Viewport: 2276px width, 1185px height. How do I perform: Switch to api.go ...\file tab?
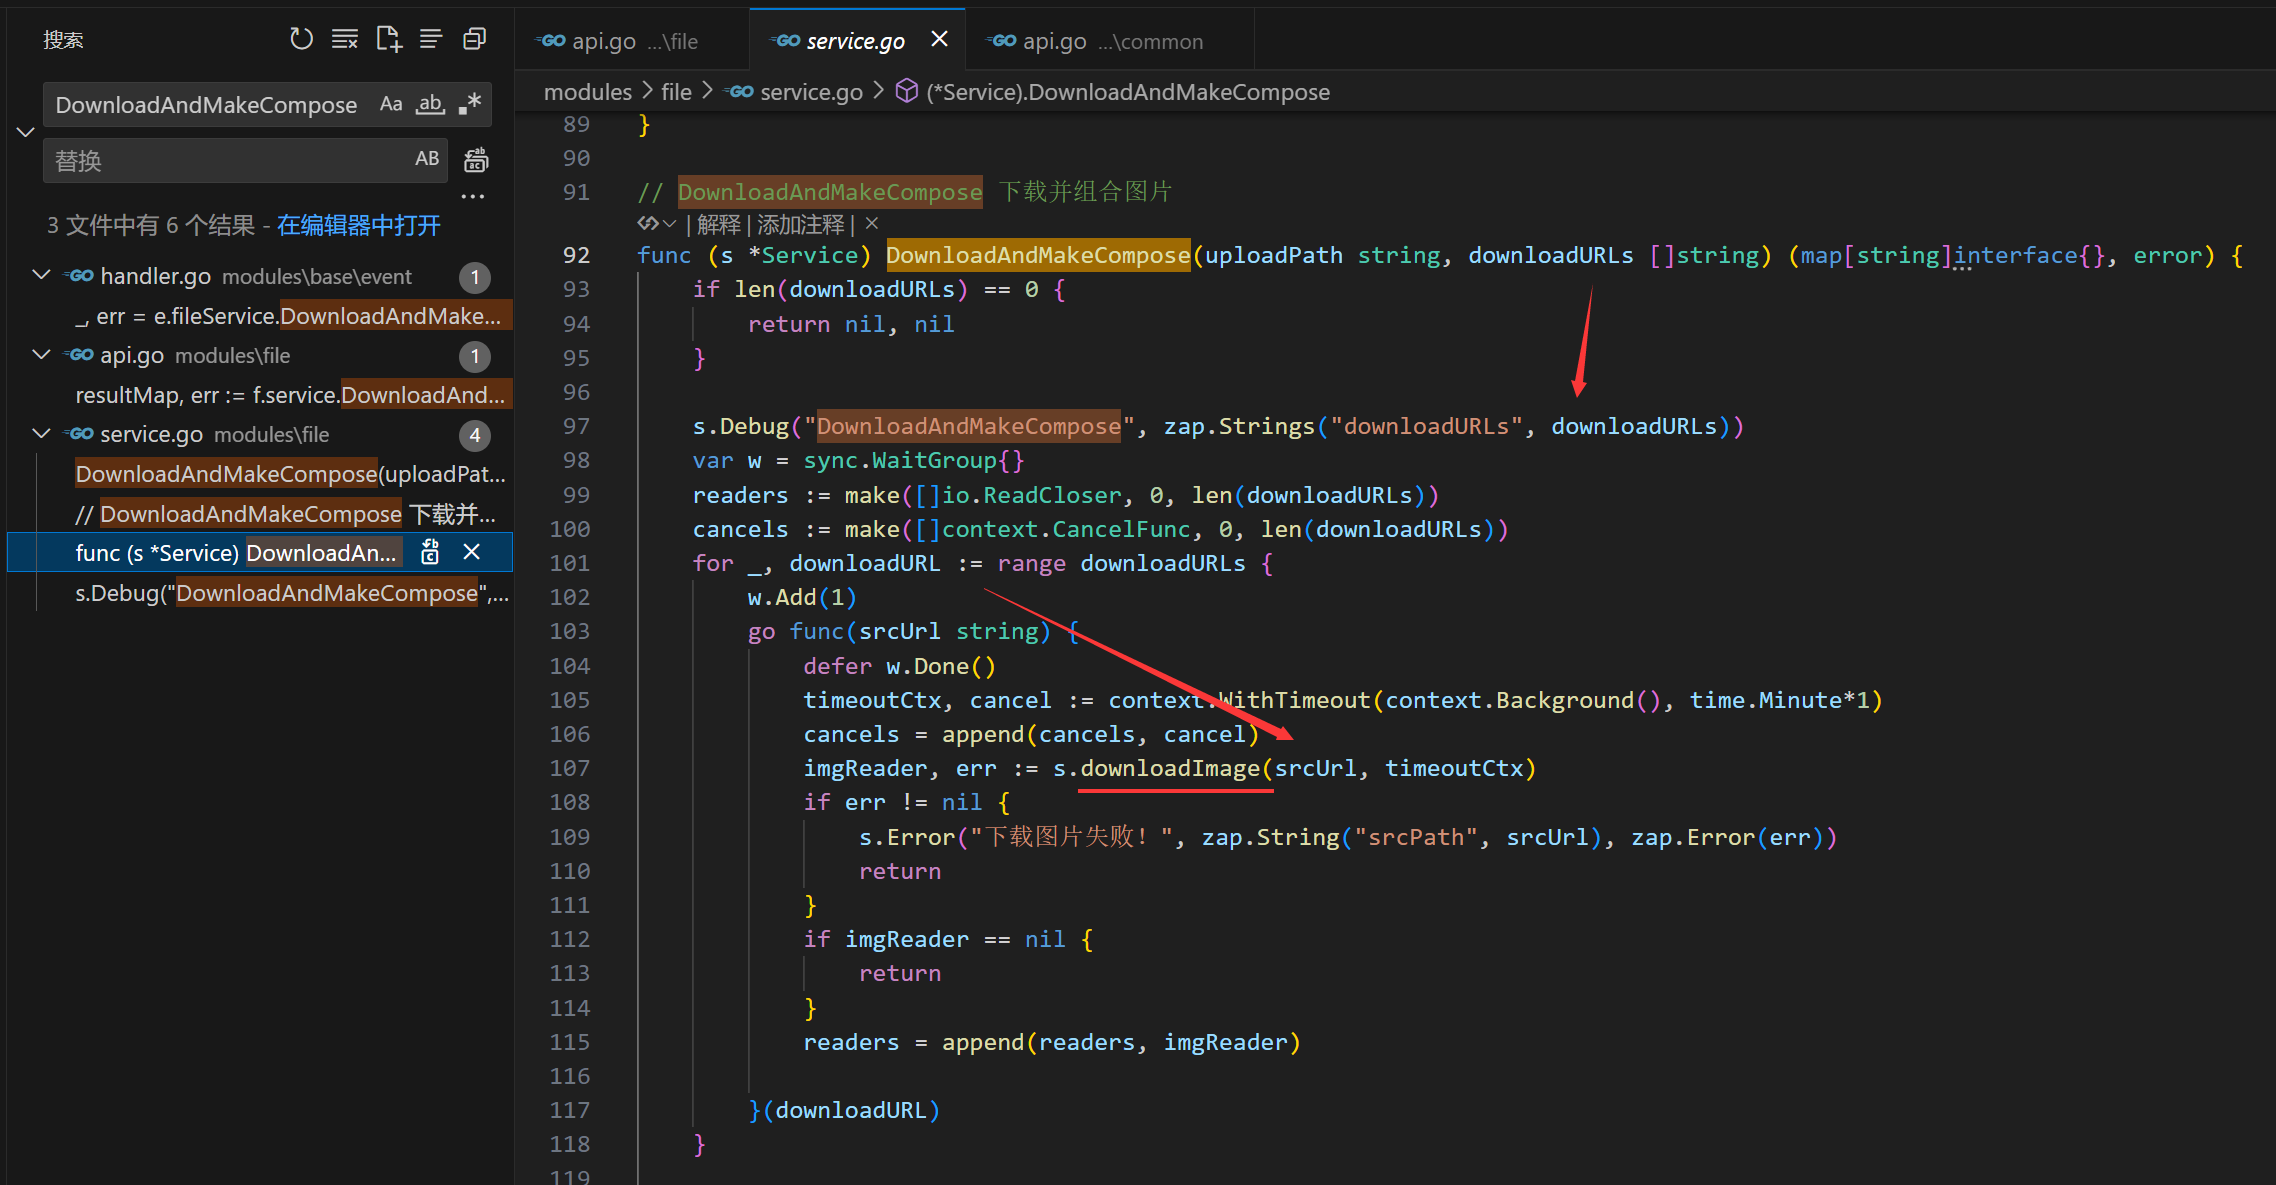click(618, 41)
